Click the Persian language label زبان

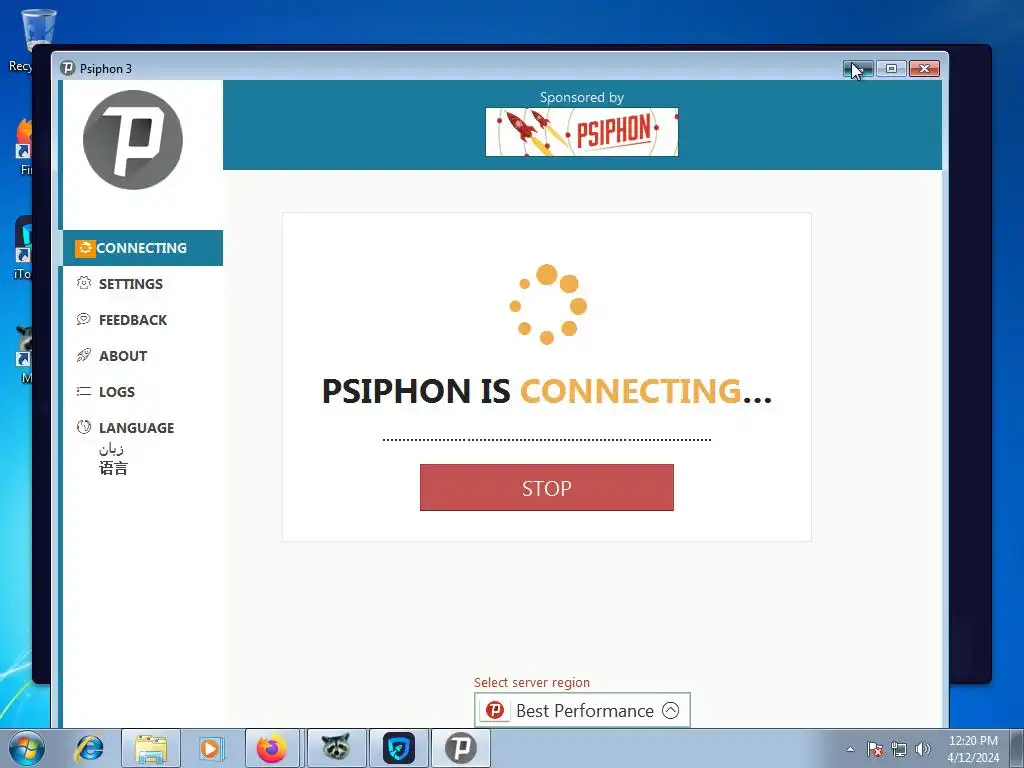coord(111,449)
